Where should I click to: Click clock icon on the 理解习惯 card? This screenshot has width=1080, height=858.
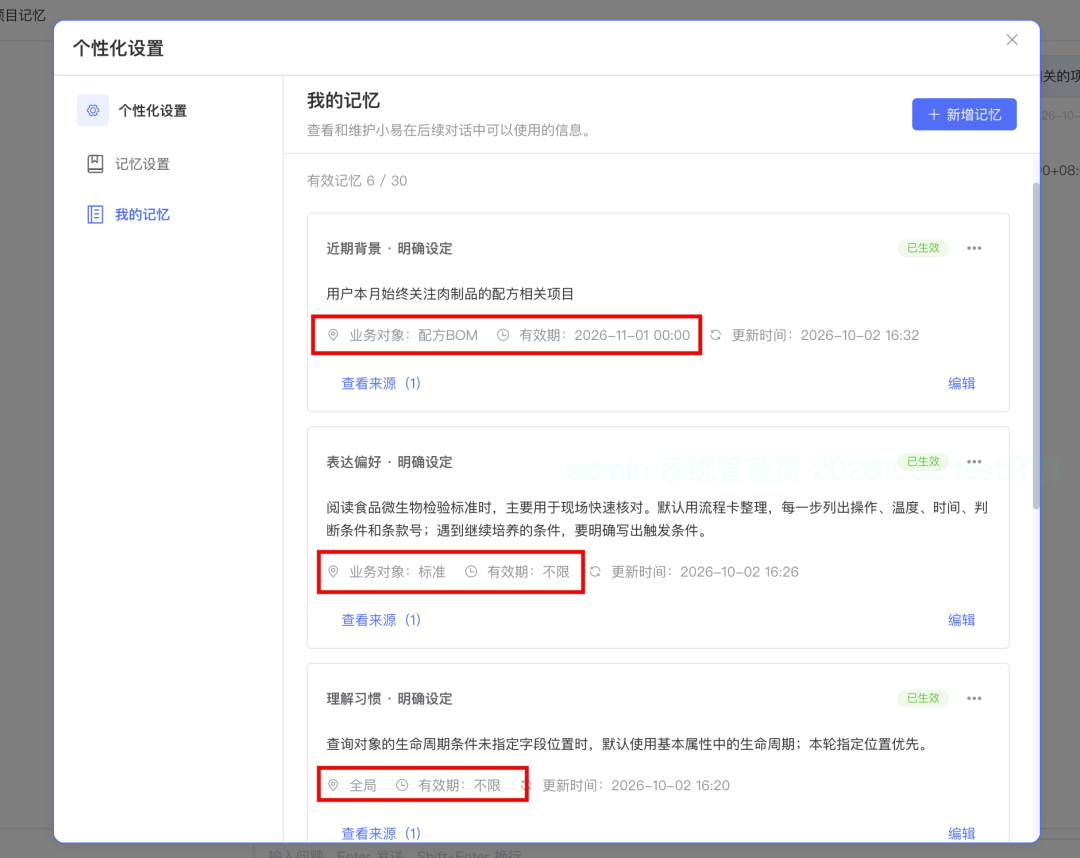click(402, 785)
